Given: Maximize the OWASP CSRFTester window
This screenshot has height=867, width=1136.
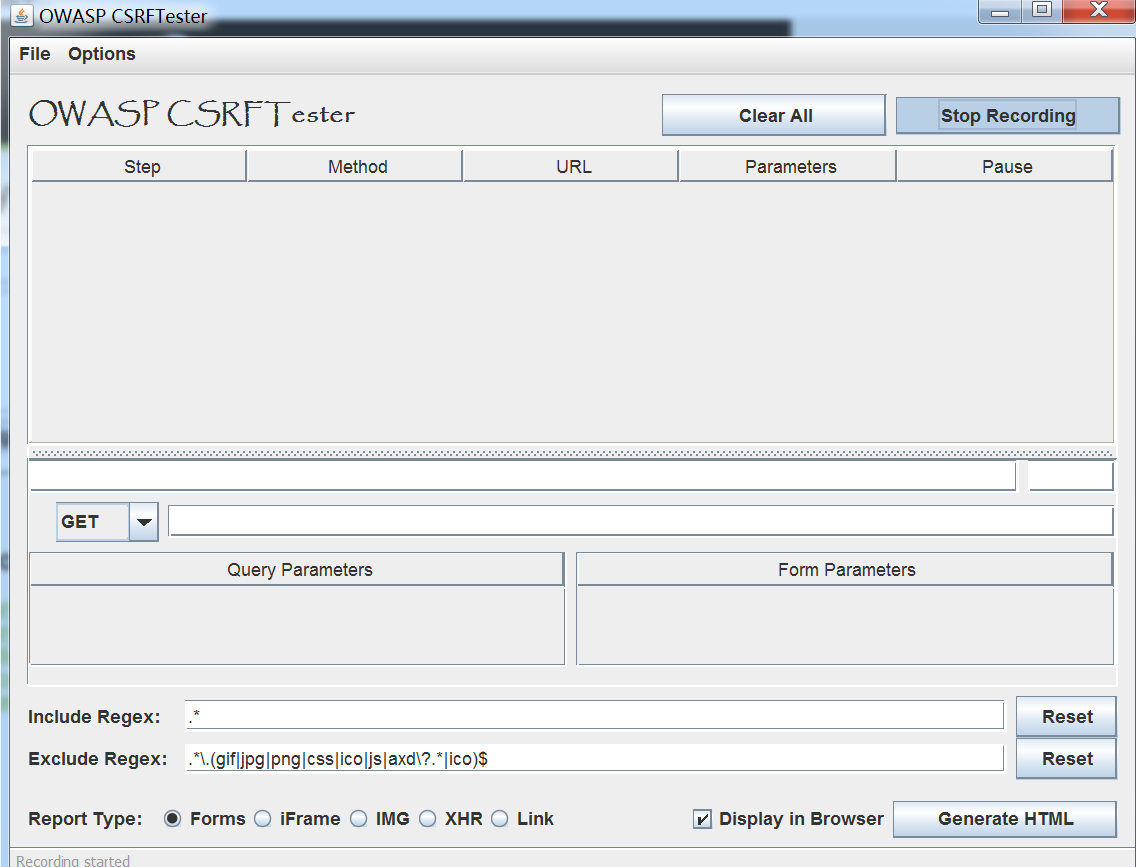Looking at the screenshot, I should click(x=1042, y=10).
